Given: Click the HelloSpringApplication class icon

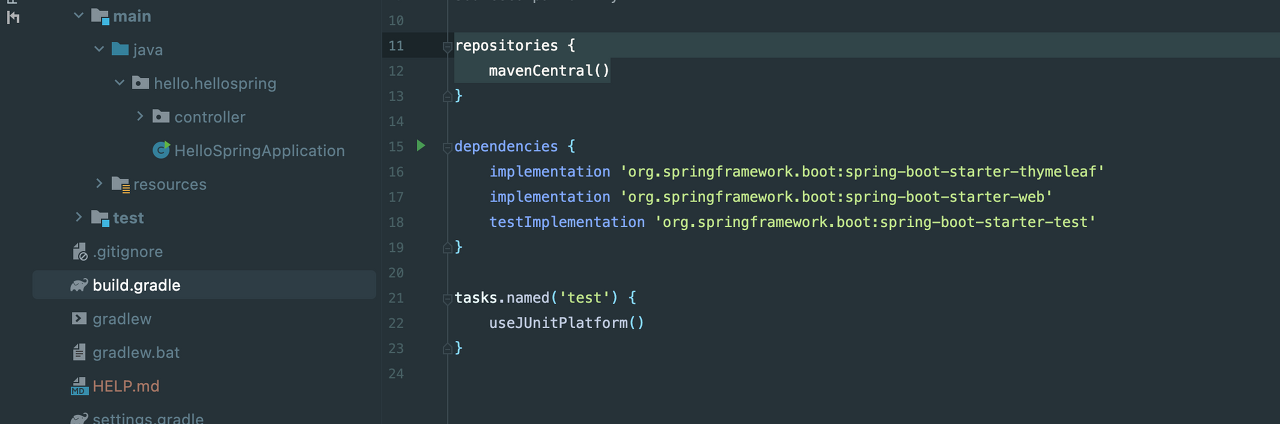Looking at the screenshot, I should (x=160, y=150).
